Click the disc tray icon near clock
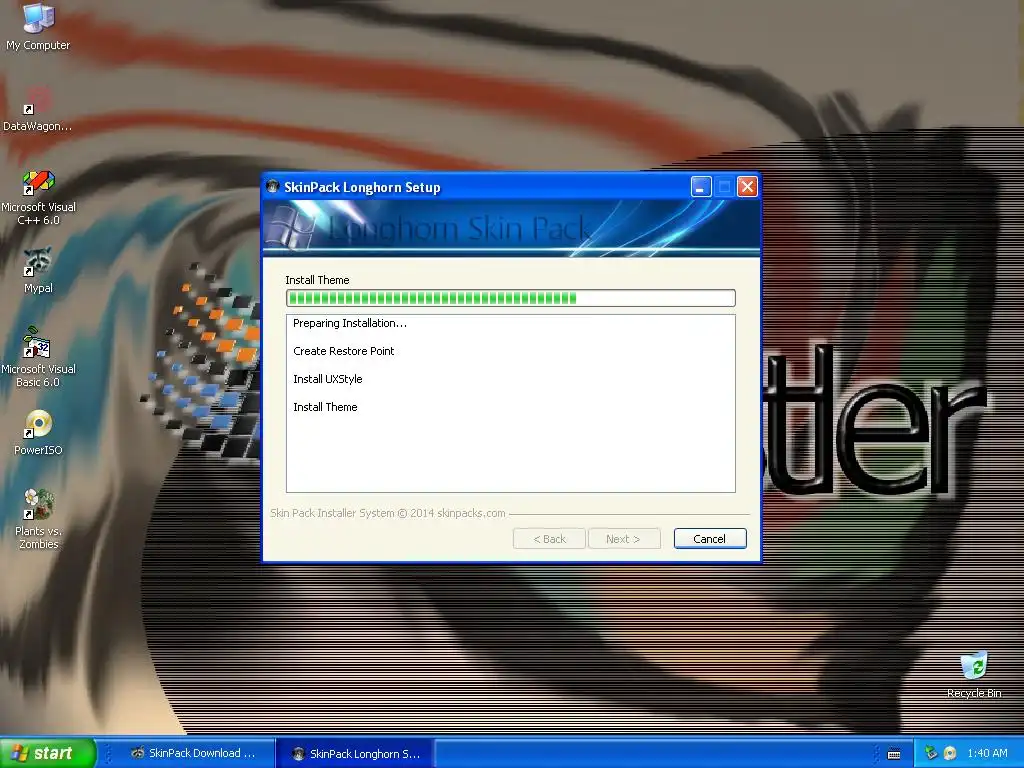1024x768 pixels. pos(950,753)
